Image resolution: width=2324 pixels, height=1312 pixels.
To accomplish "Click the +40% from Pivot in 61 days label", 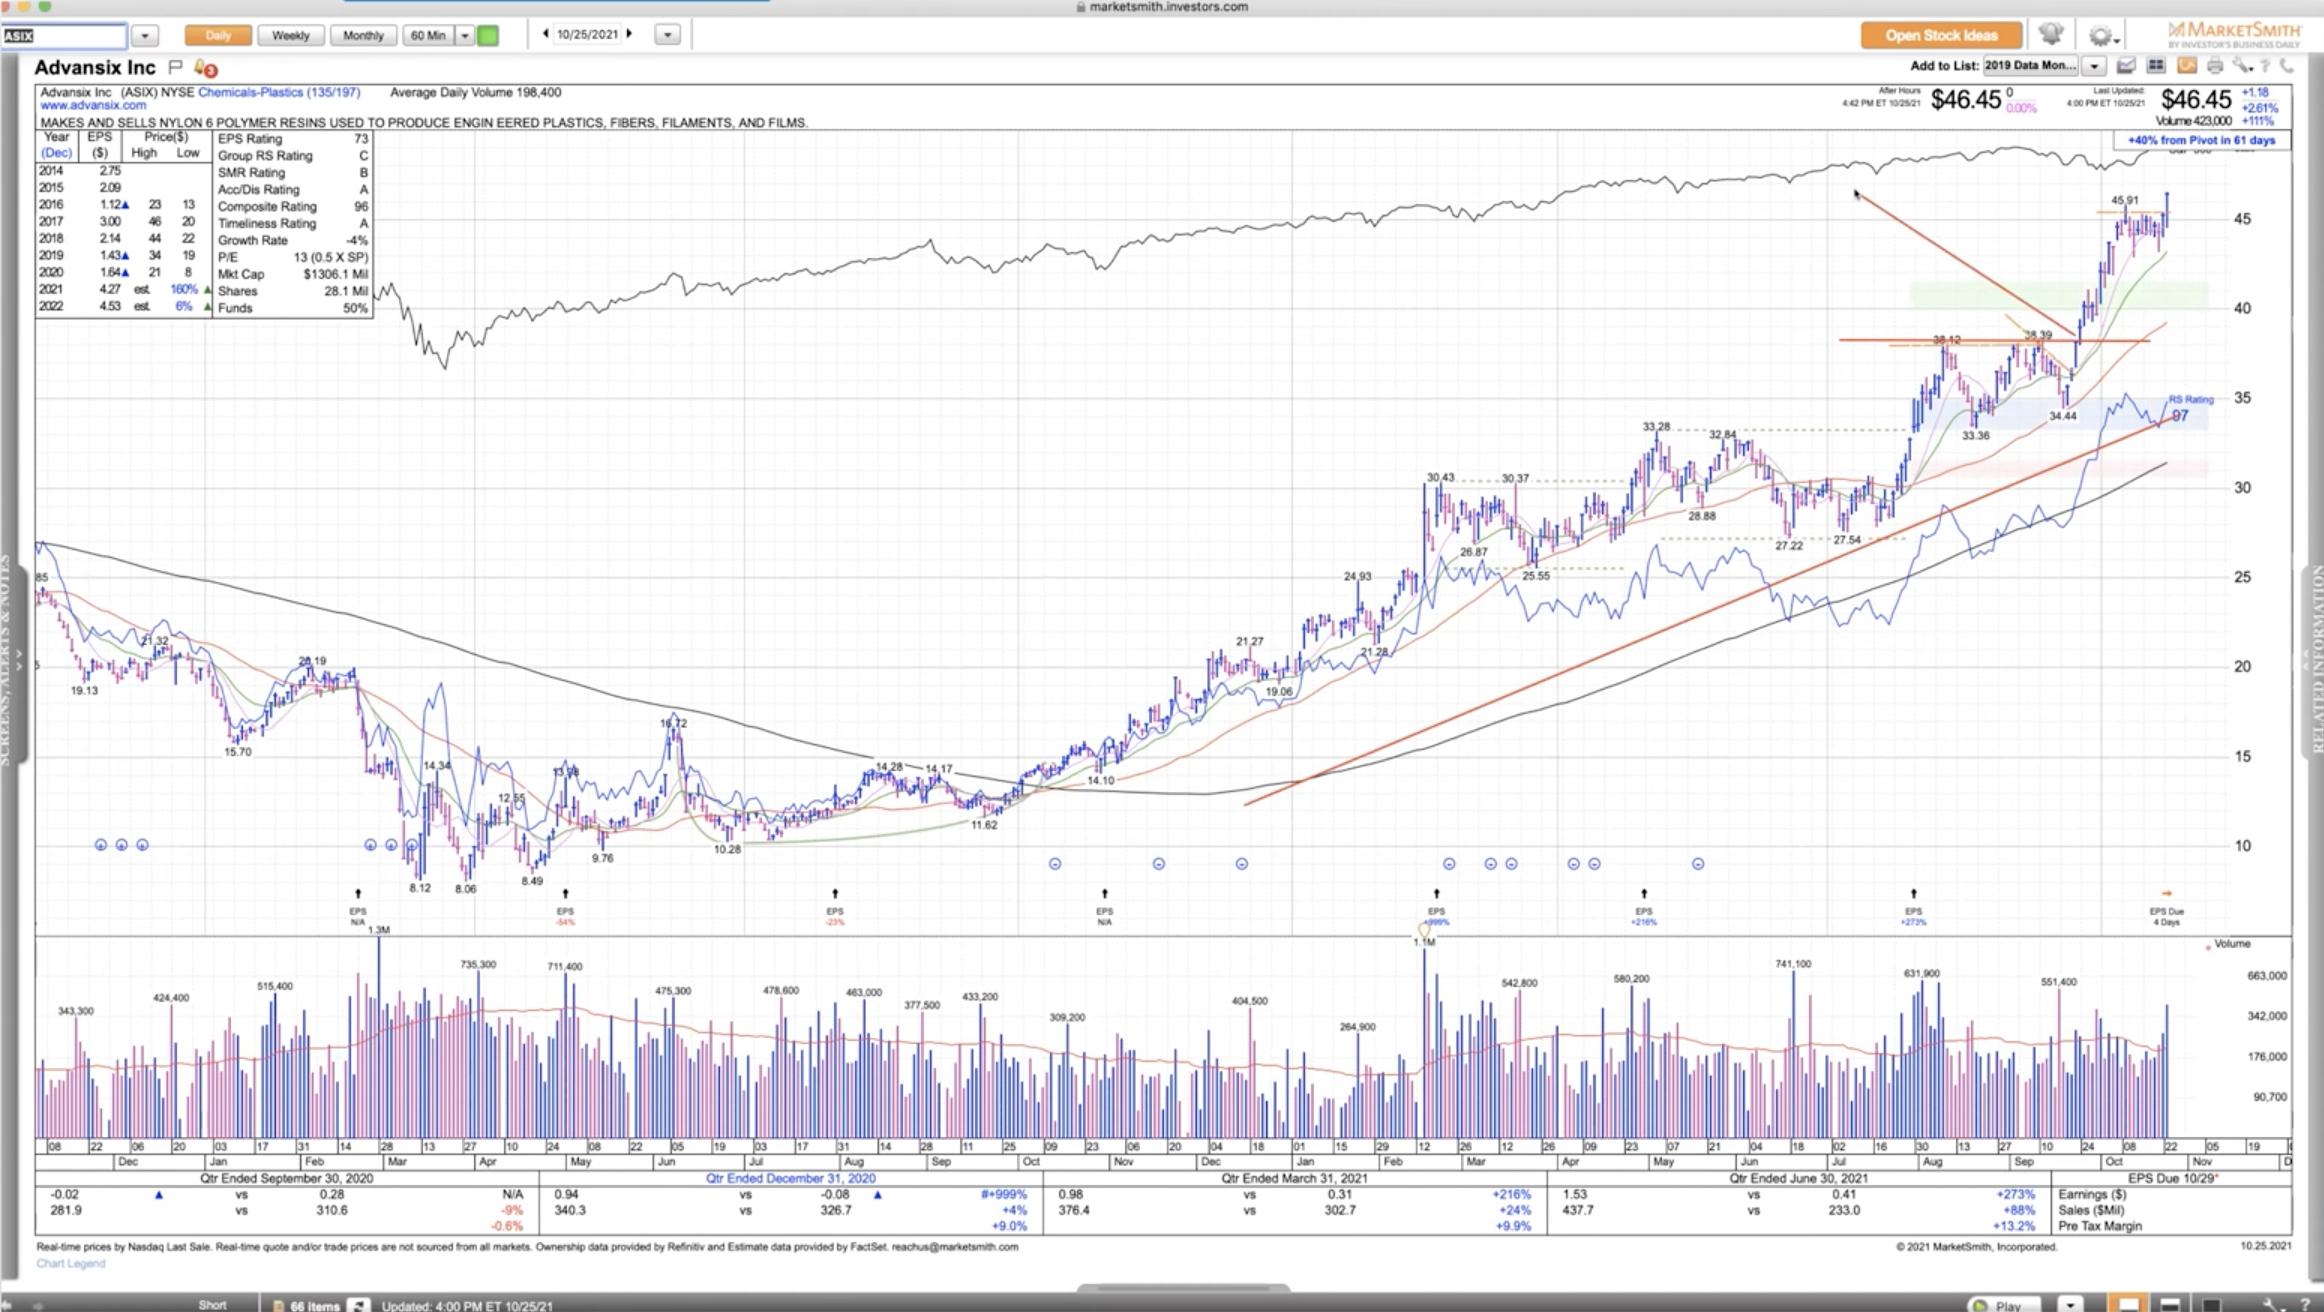I will click(x=2201, y=140).
